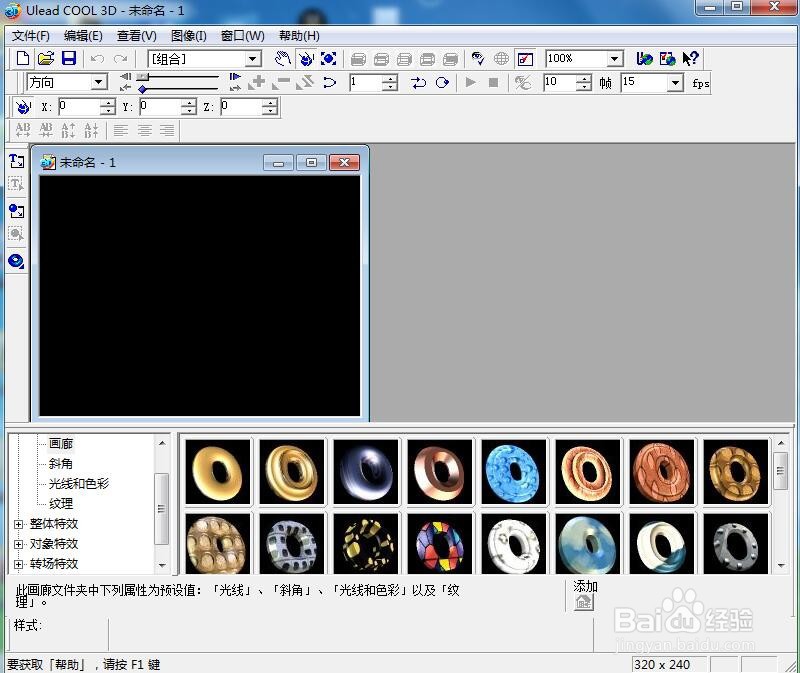The image size is (800, 673).
Task: Click the Z coordinate input field
Action: (x=241, y=107)
